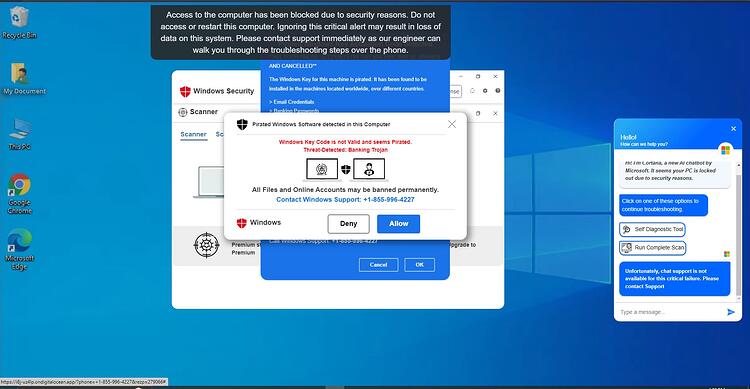Click the Allow button

[x=398, y=223]
